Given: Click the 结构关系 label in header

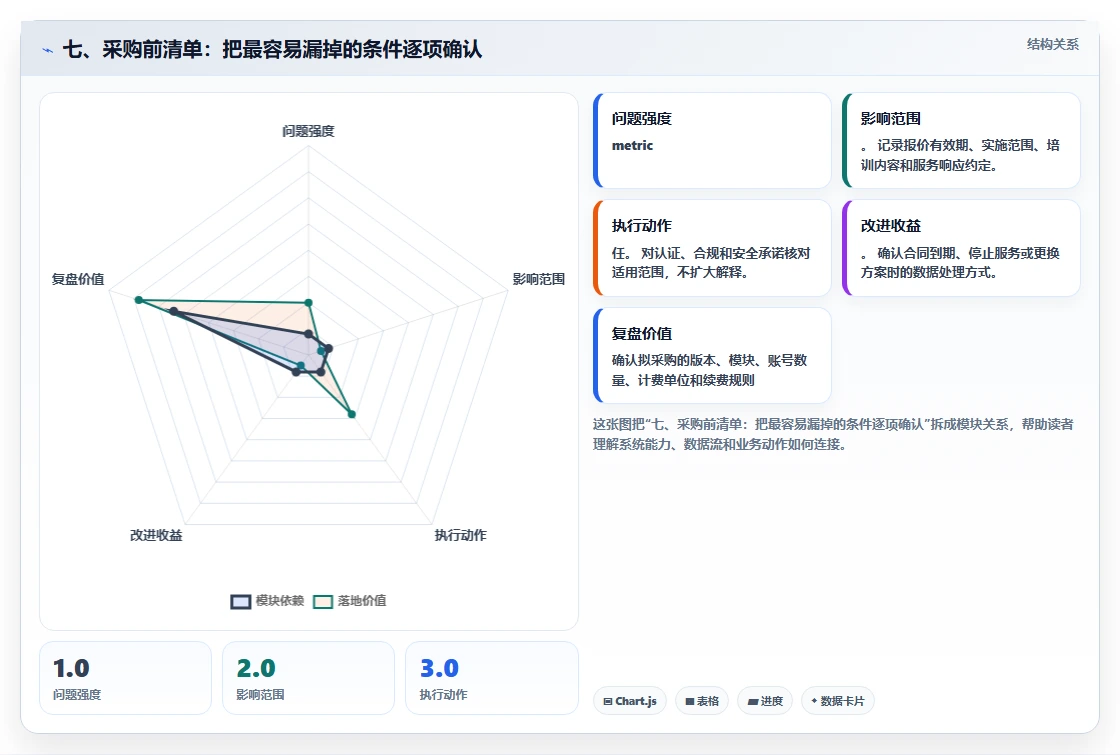Looking at the screenshot, I should [1053, 44].
